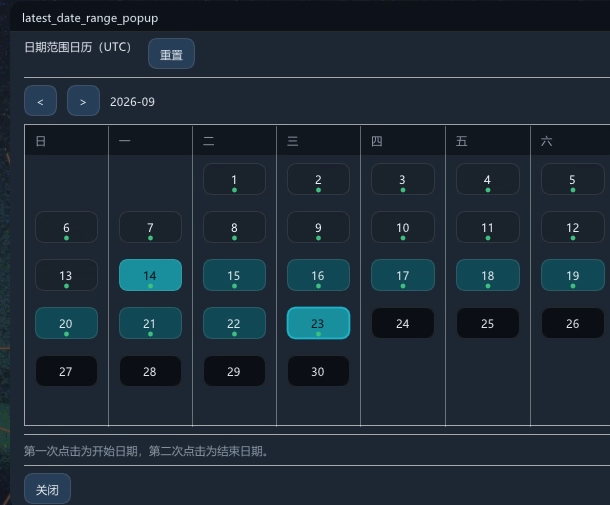This screenshot has width=610, height=505.
Task: Select September 1 on the calendar
Action: (234, 179)
